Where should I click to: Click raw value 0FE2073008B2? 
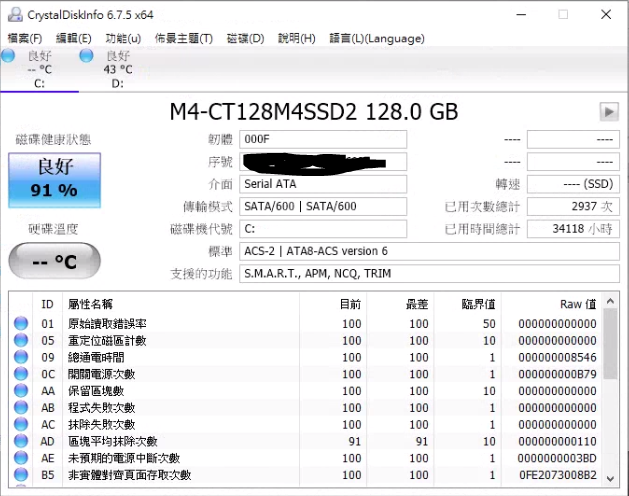click(x=558, y=475)
